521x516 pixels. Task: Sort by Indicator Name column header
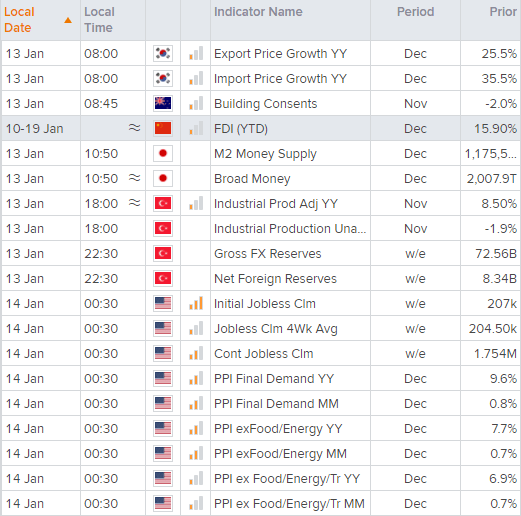(258, 12)
